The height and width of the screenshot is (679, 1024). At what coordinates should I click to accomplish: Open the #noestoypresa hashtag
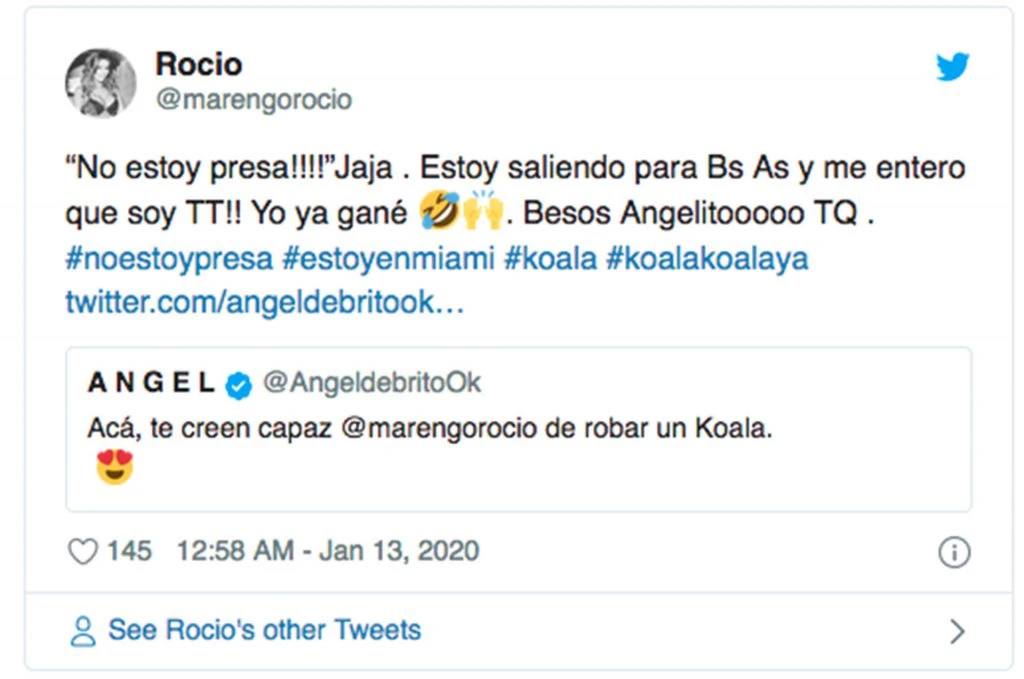168,258
